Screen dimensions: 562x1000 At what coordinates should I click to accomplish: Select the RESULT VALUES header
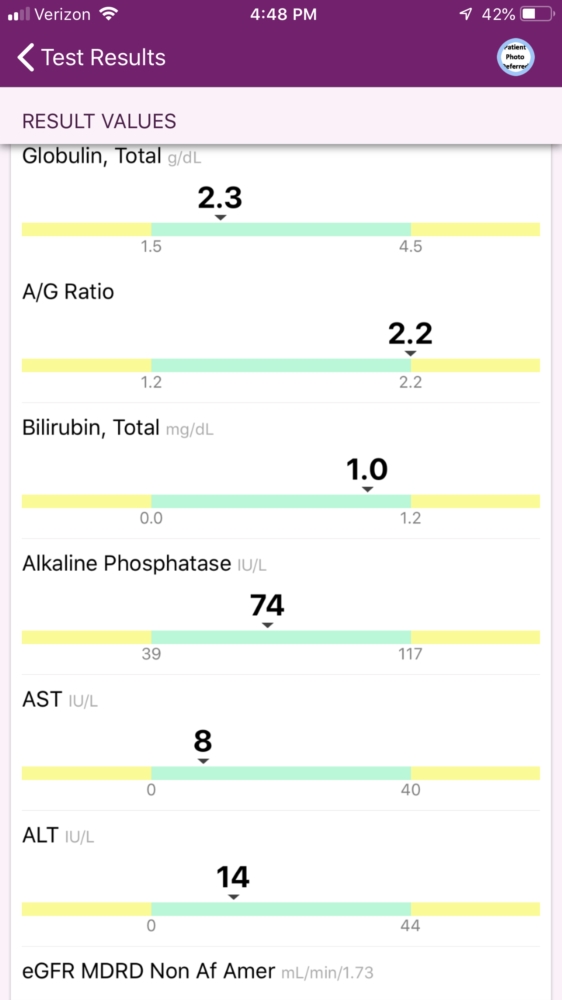99,121
